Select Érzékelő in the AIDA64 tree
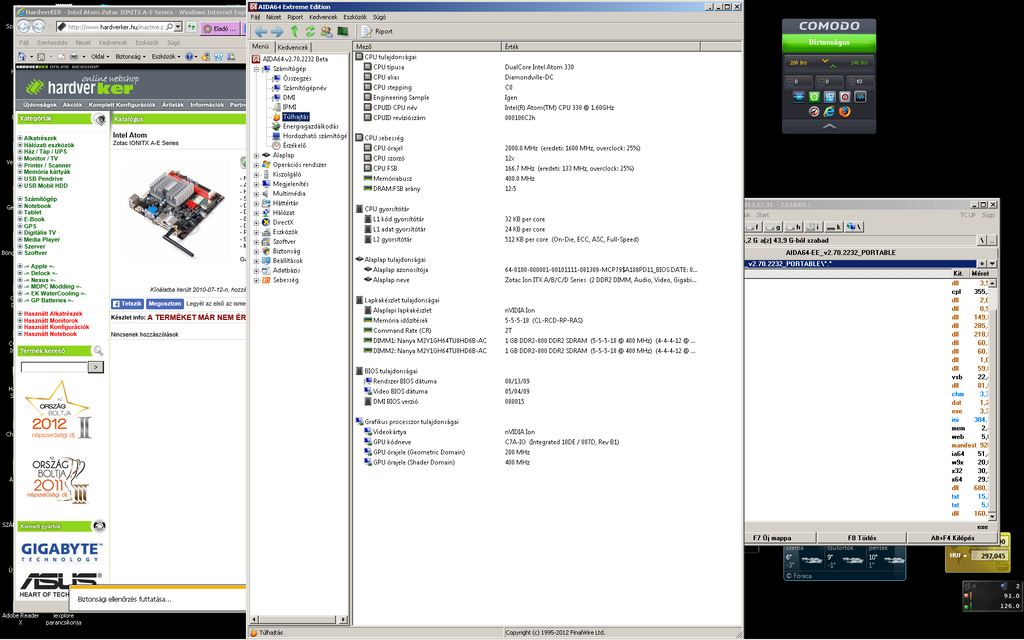Image resolution: width=1024 pixels, height=640 pixels. point(294,145)
